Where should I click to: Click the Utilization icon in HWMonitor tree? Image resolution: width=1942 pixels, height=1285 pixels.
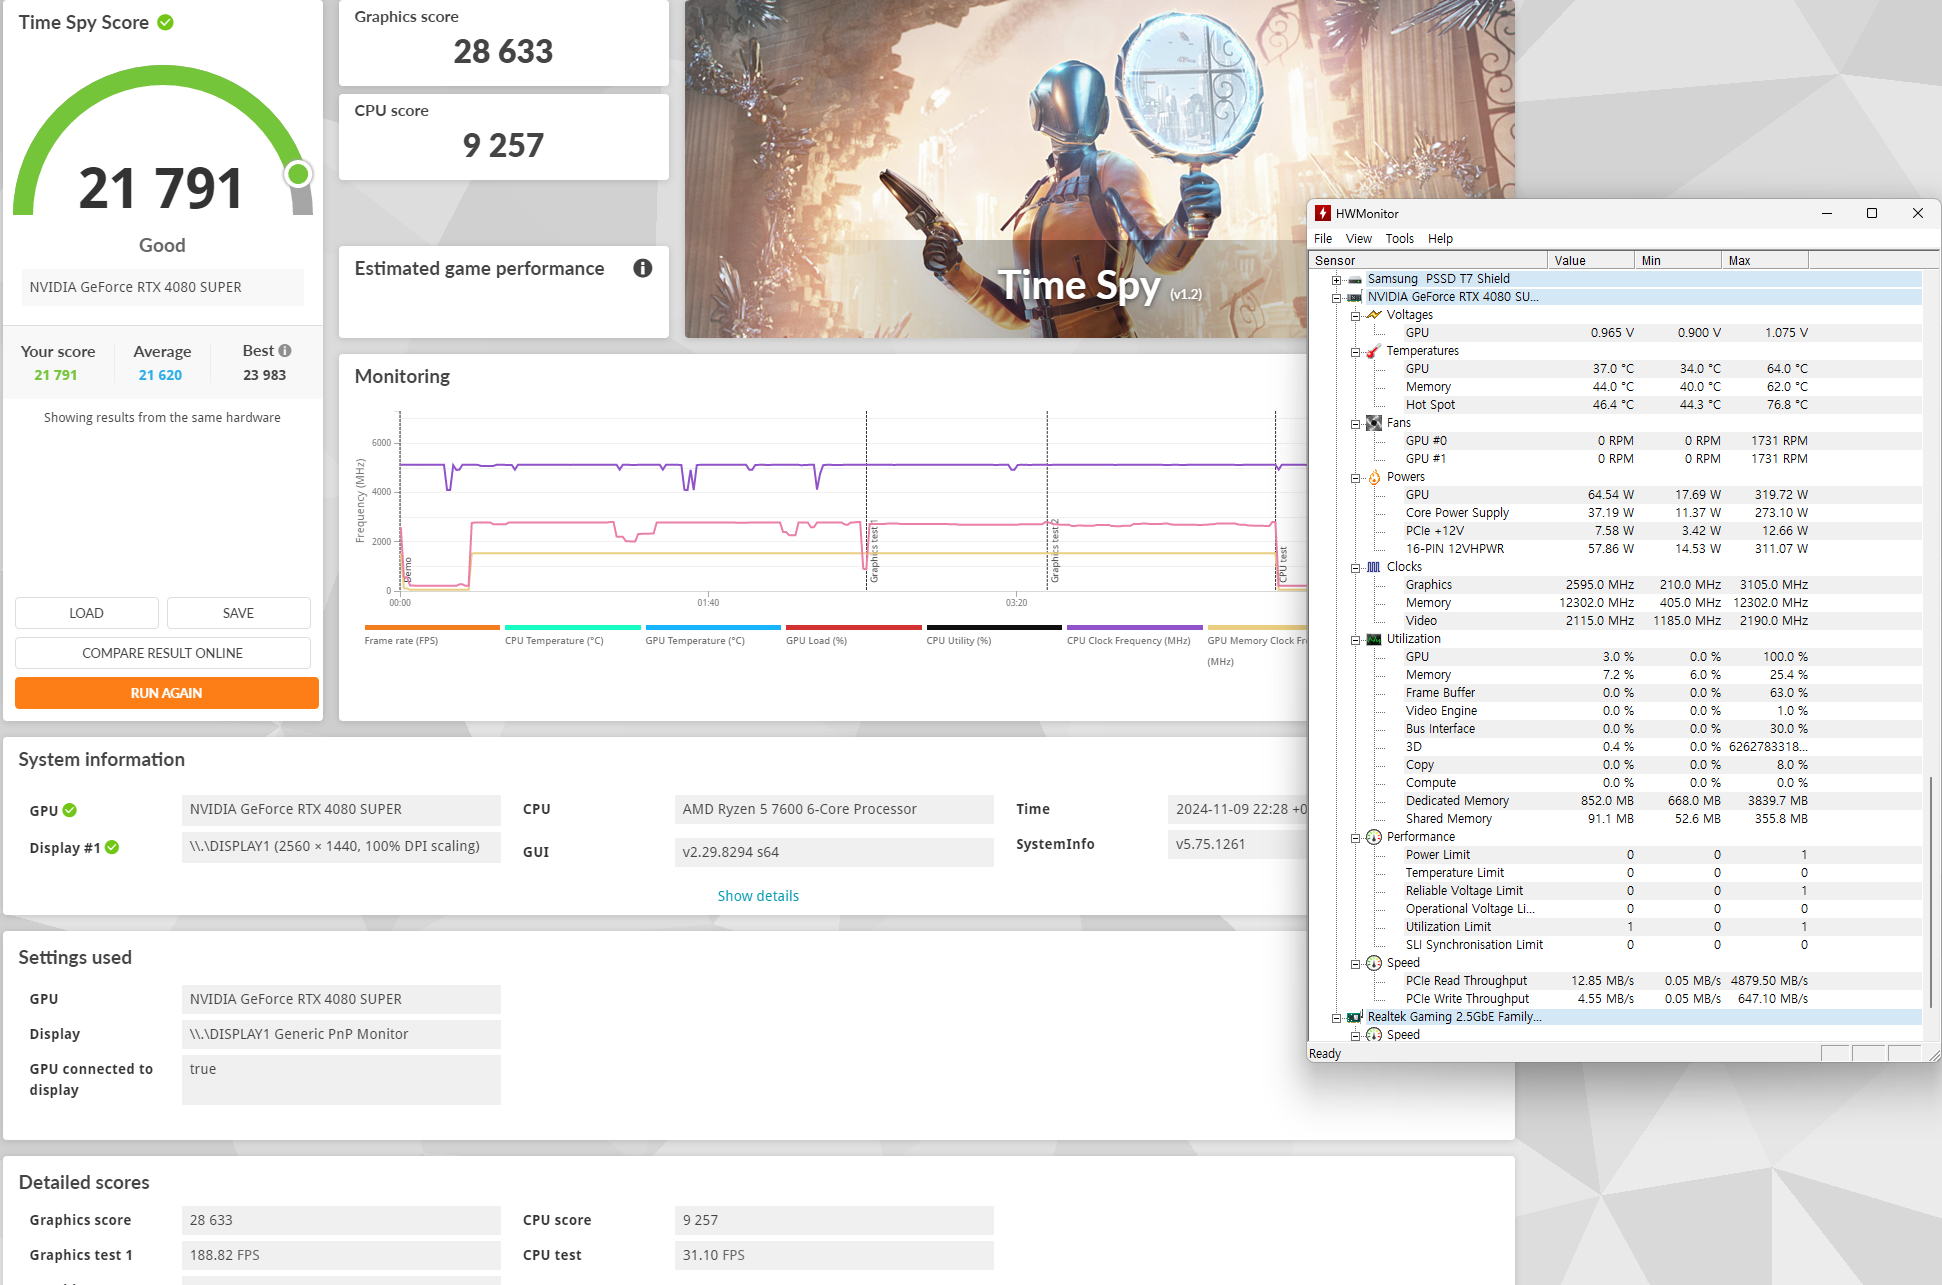coord(1374,639)
